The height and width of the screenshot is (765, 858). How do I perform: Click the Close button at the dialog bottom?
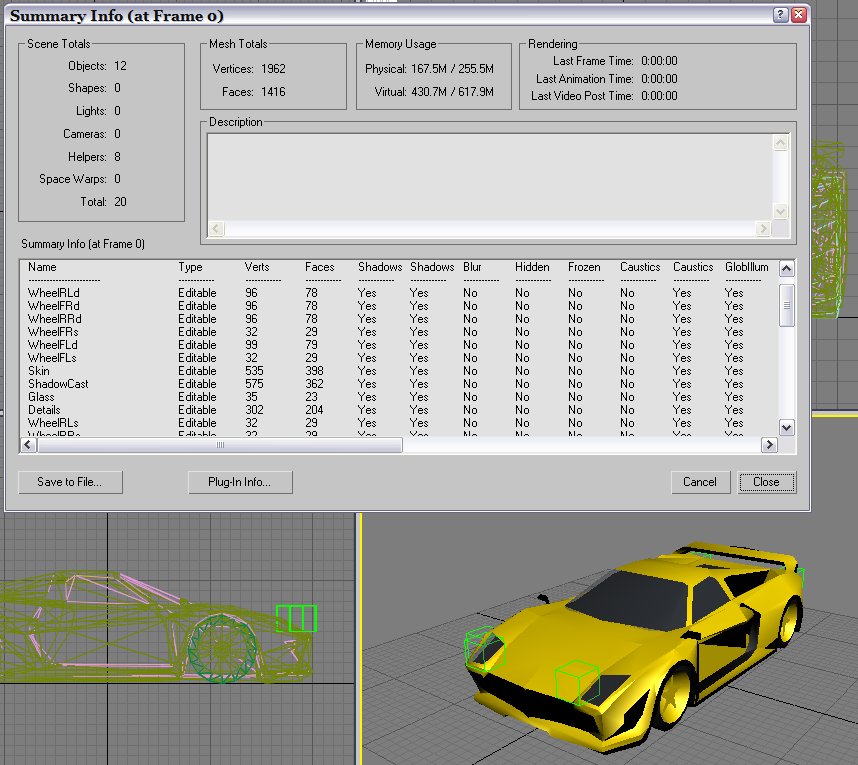[766, 482]
